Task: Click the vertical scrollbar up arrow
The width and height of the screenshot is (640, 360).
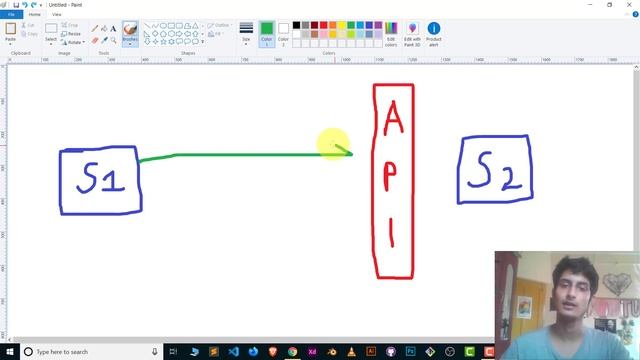Action: click(636, 67)
